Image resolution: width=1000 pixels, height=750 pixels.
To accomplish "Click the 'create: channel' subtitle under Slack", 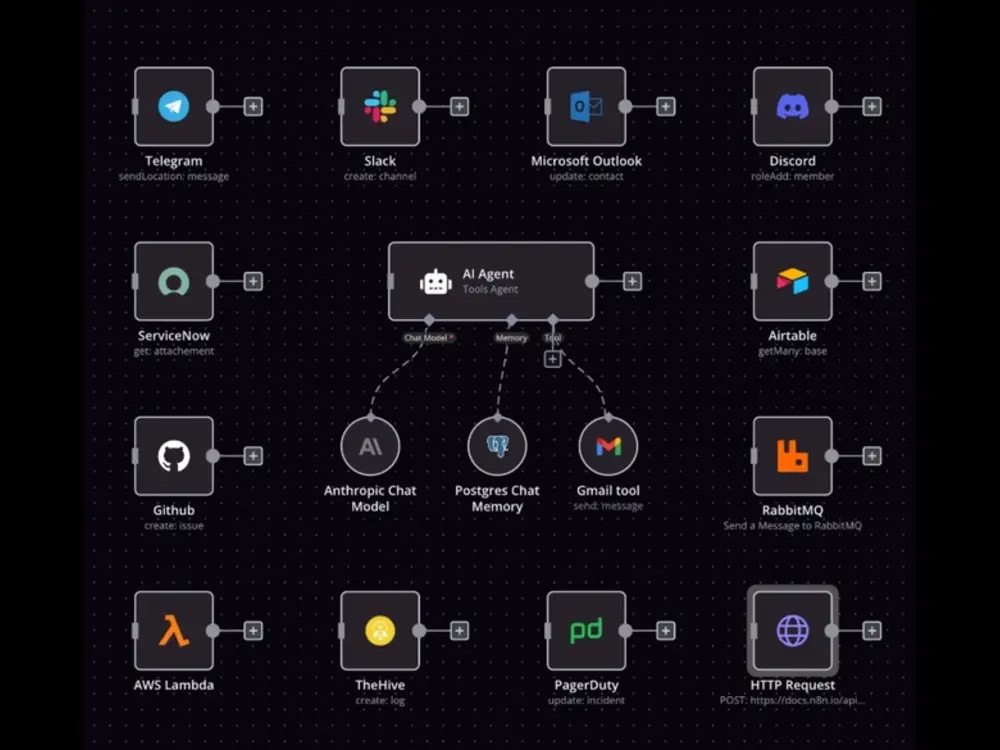I will point(380,177).
